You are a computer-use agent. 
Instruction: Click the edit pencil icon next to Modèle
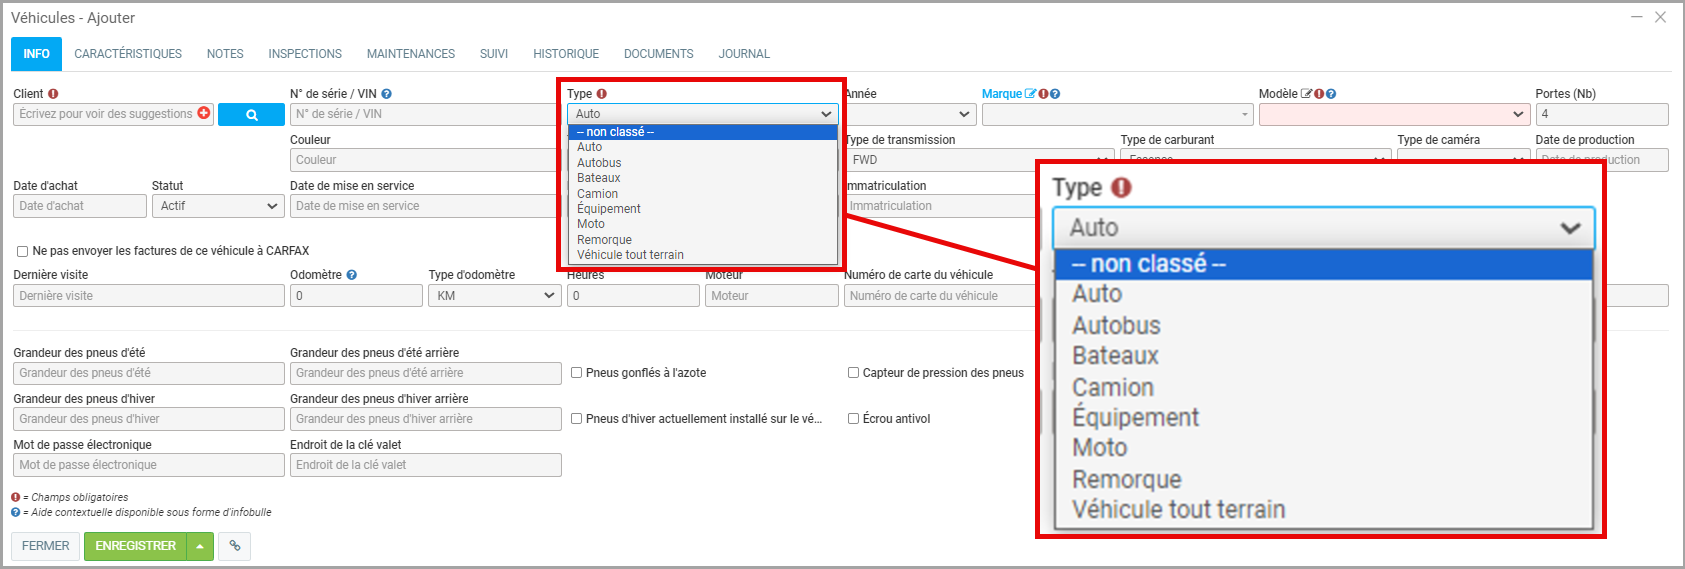pos(1306,94)
